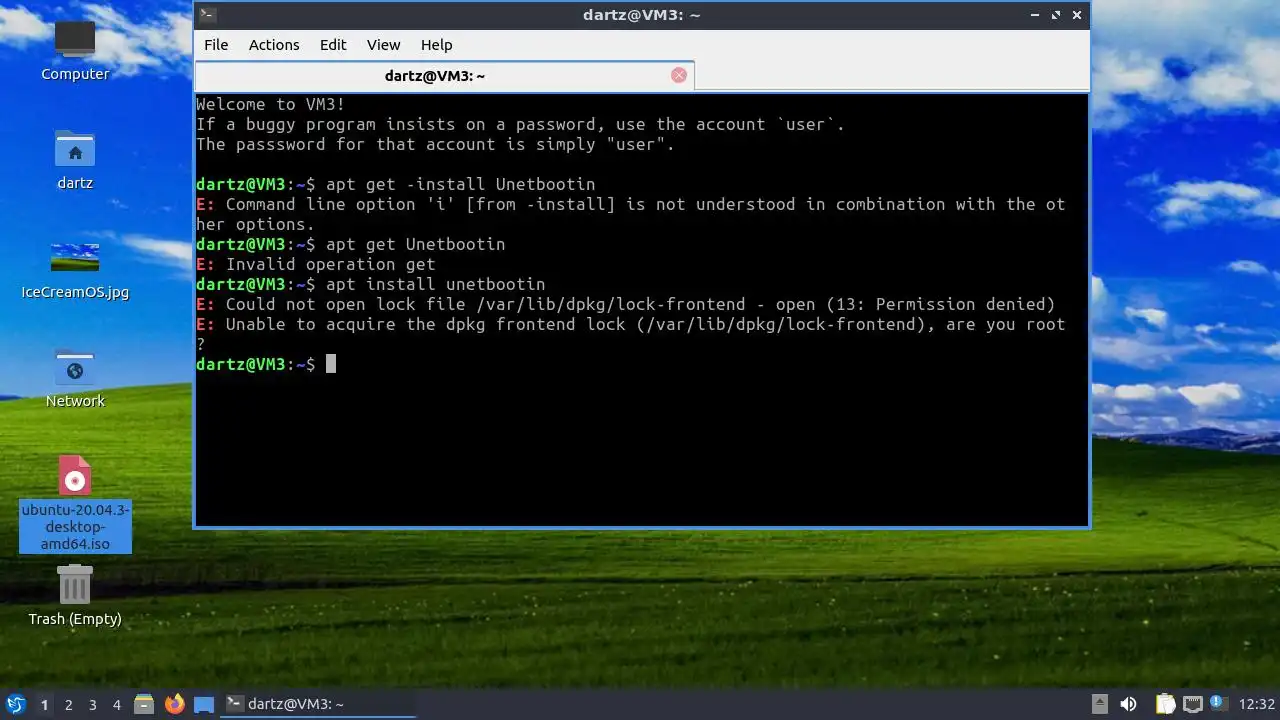Select the dartz@VM3 taskbar window button
1280x720 pixels.
pos(318,704)
